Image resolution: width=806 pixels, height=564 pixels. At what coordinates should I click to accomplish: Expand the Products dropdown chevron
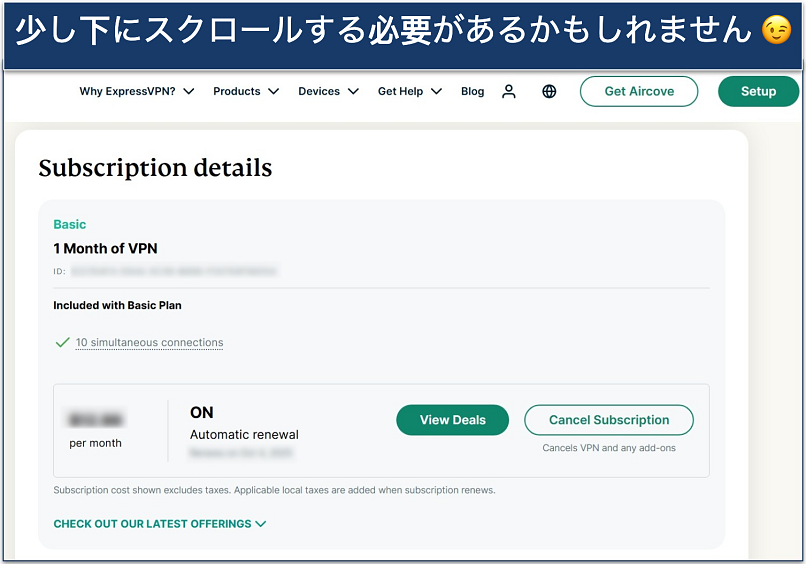click(x=273, y=92)
